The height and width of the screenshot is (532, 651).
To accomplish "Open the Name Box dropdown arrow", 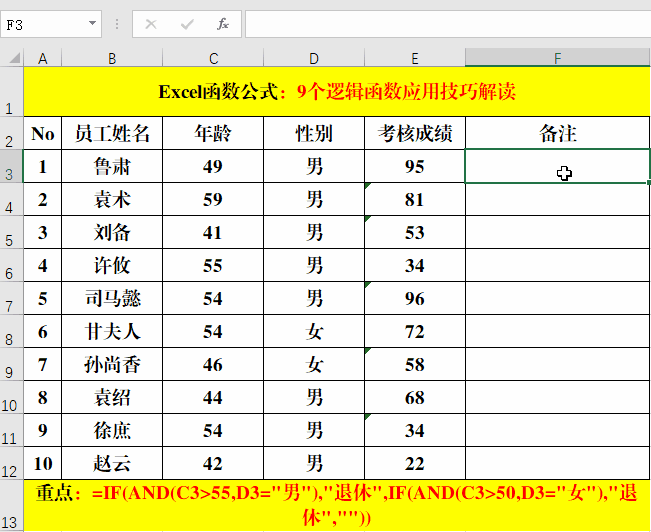I will 93,24.
